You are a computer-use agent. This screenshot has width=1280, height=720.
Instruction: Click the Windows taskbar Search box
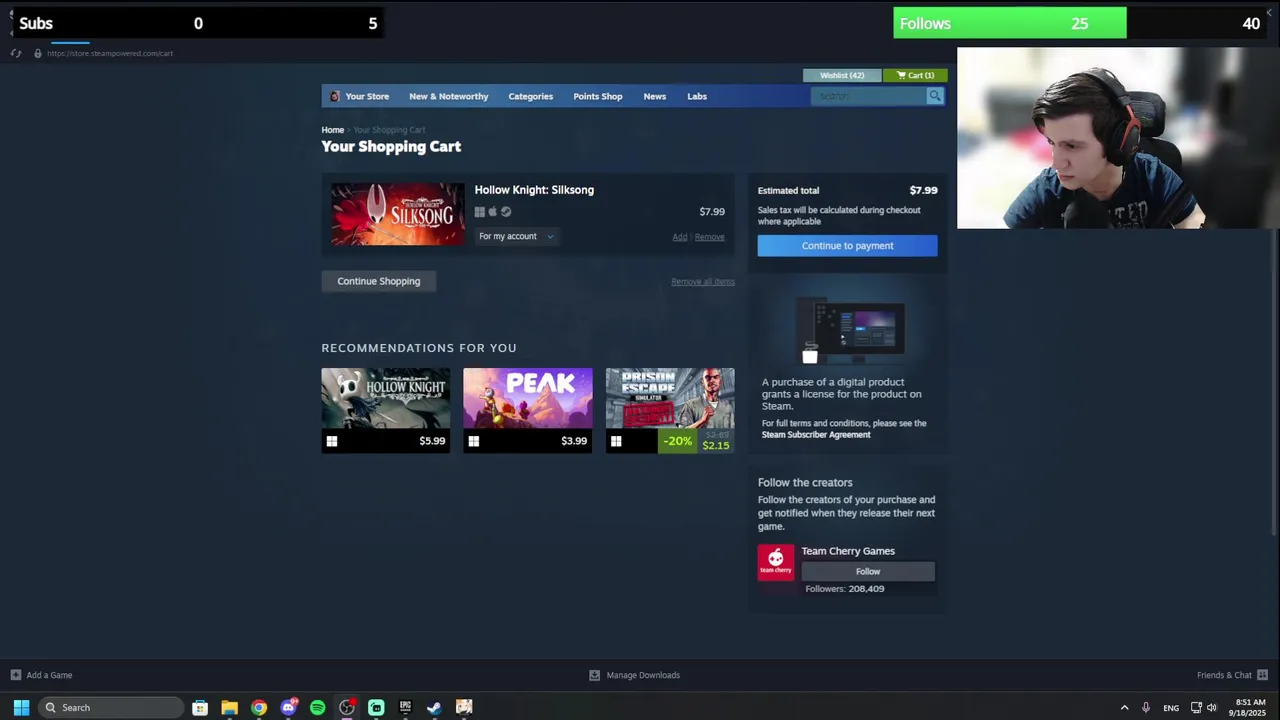(x=111, y=707)
